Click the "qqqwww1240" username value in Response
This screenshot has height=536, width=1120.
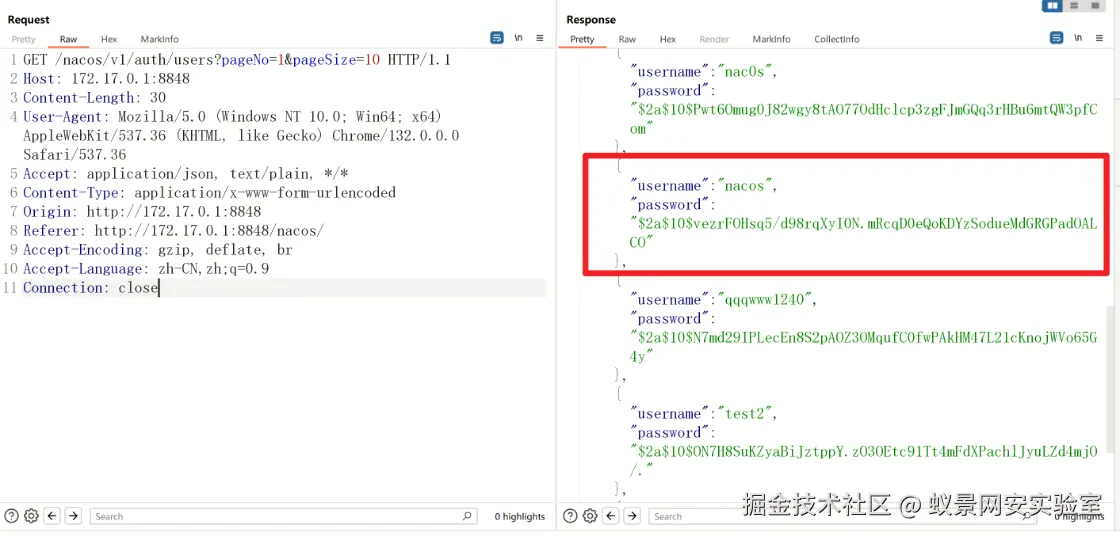(x=767, y=300)
